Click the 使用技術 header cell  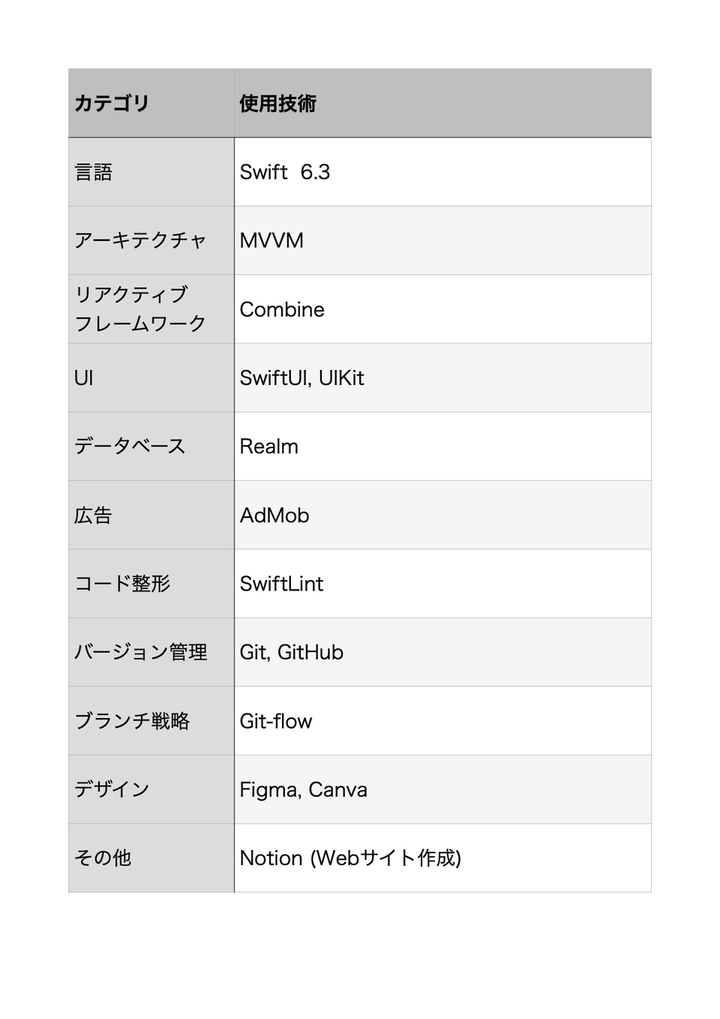(x=442, y=103)
